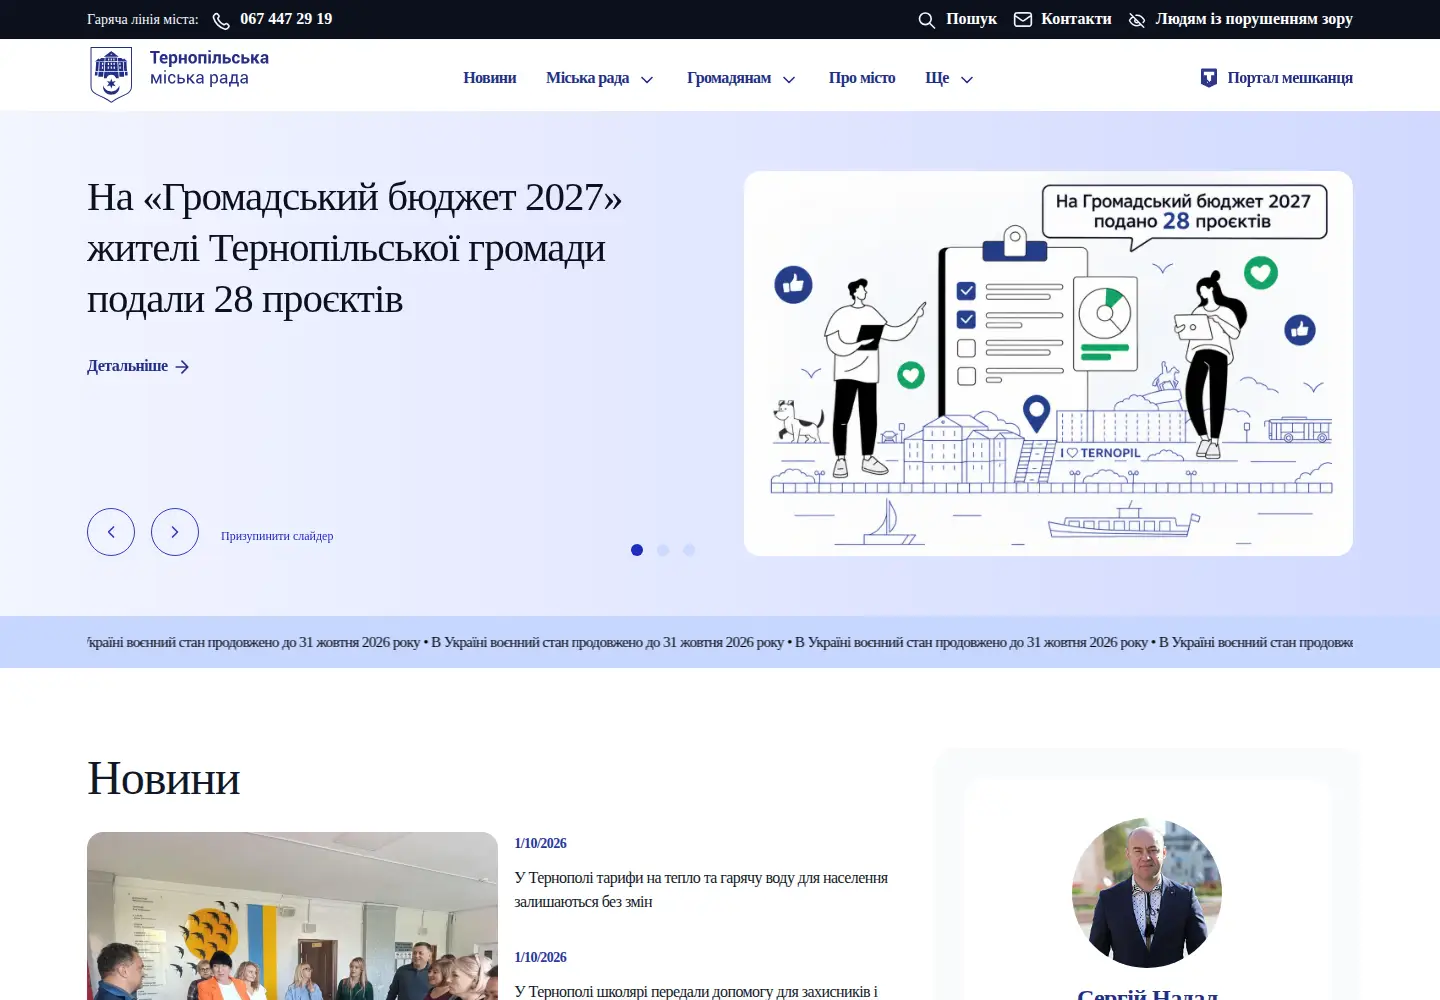Click the Ternopil city council coat of arms logo
1440x1000 pixels.
pyautogui.click(x=111, y=75)
